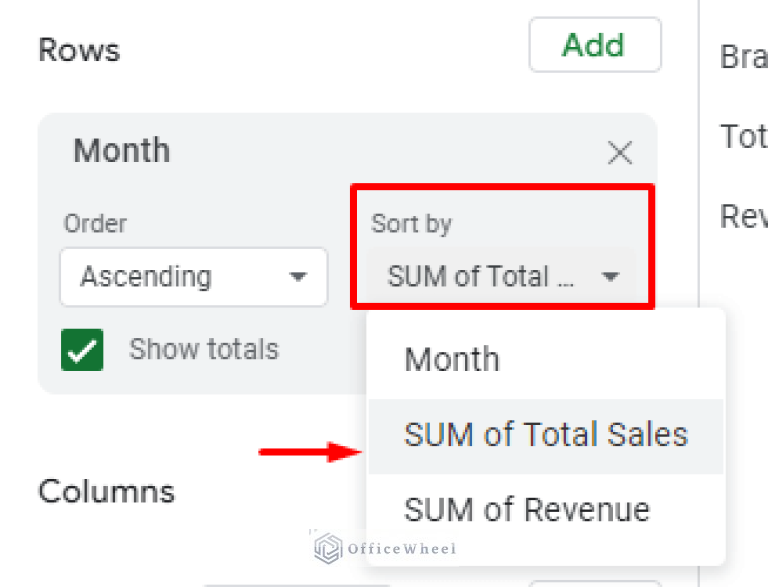Screen dimensions: 768x587
Task: Select SUM of Total Sales option
Action: click(x=546, y=436)
